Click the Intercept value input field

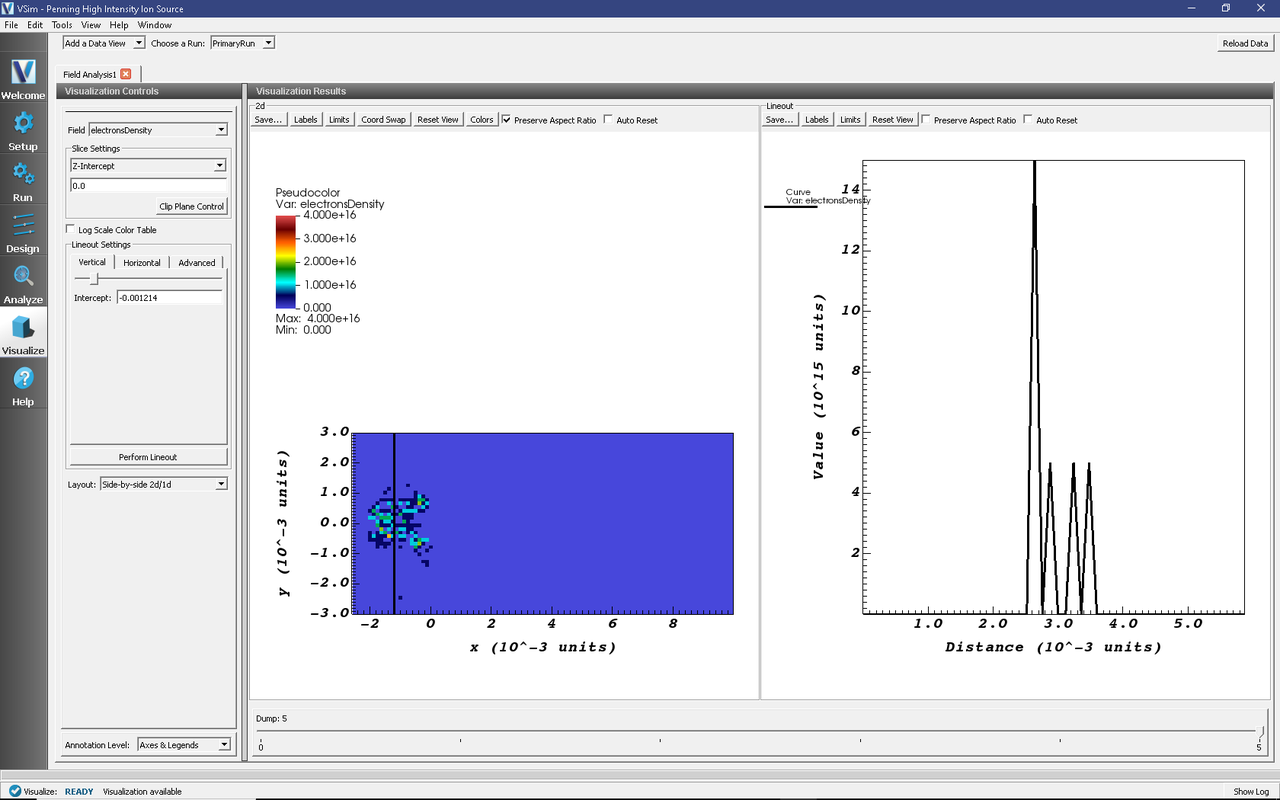[169, 298]
